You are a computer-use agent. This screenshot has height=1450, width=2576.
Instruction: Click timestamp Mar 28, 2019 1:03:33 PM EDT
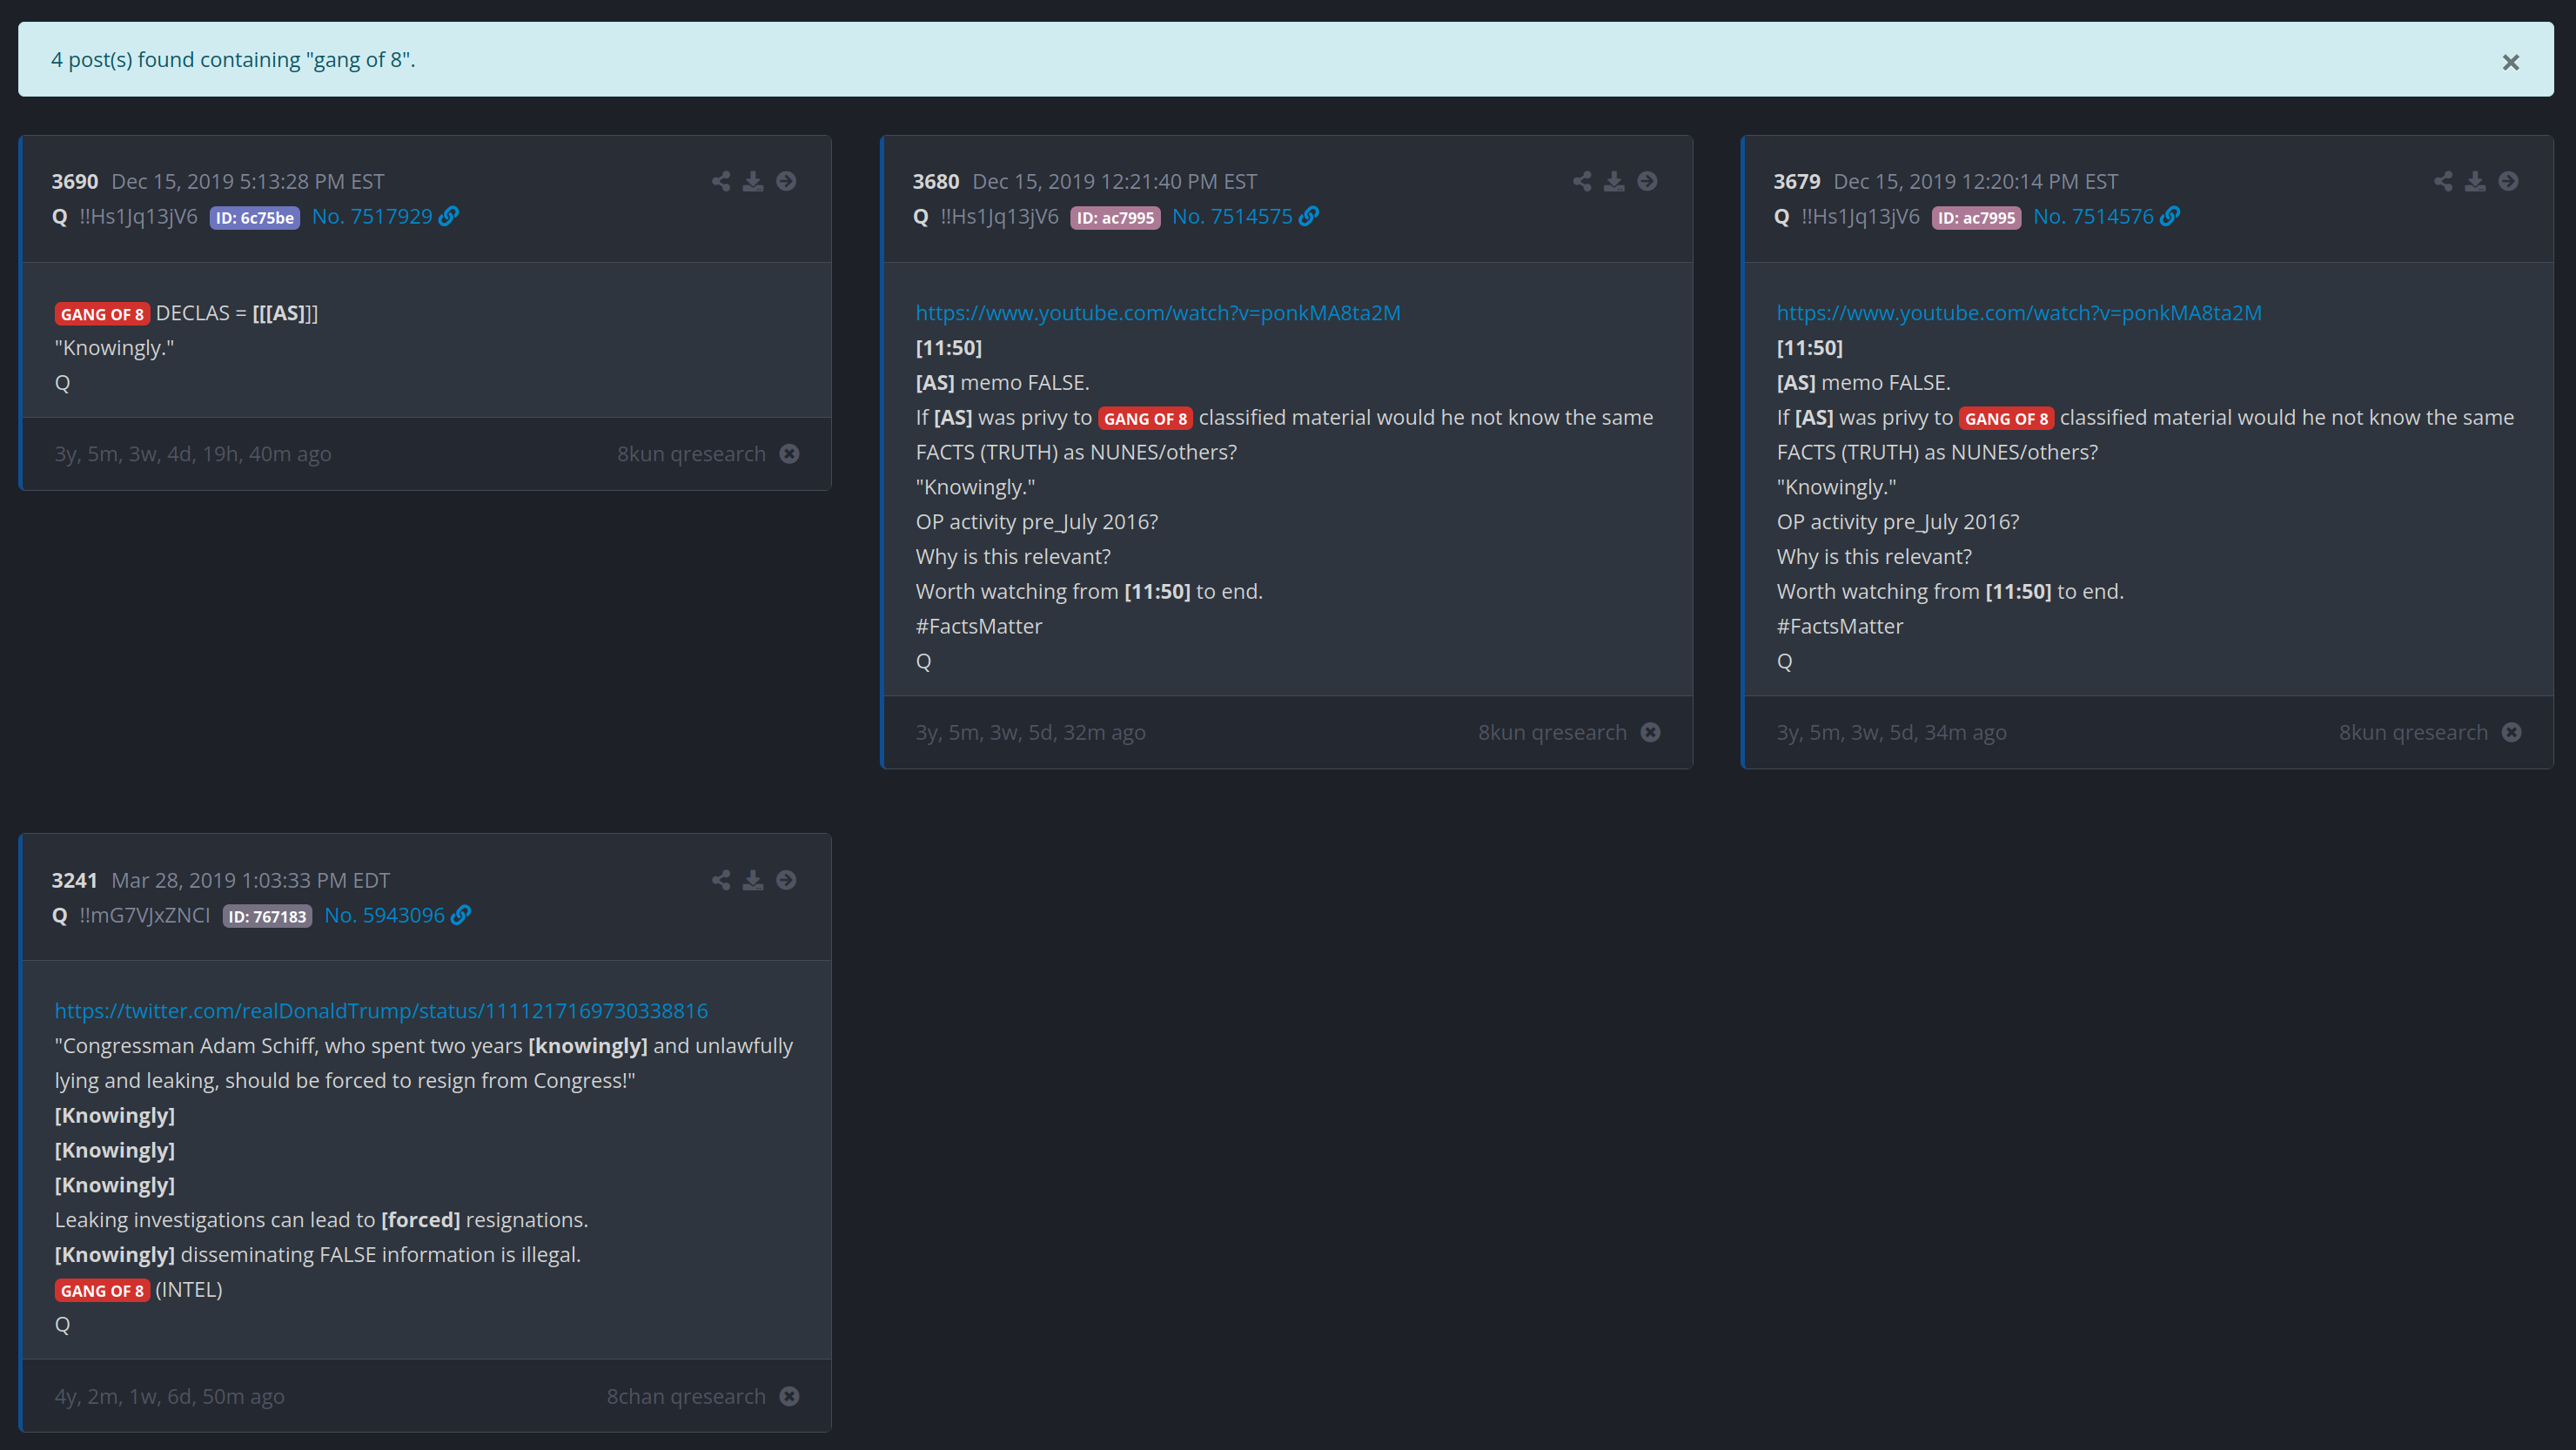(x=251, y=880)
